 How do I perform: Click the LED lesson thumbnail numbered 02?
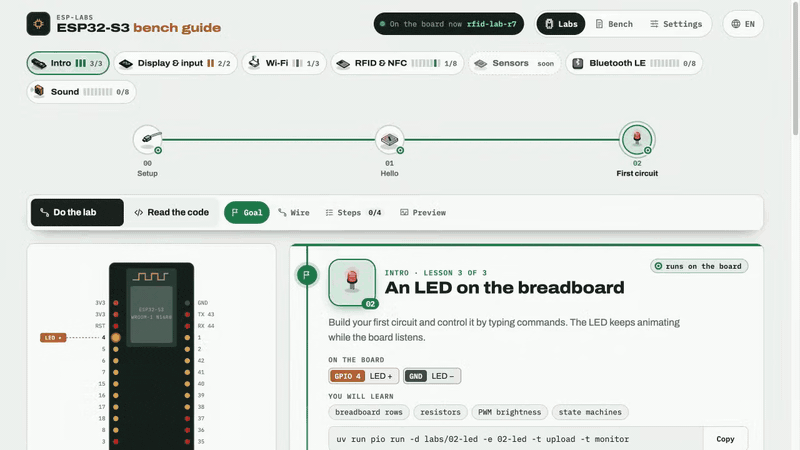[352, 283]
